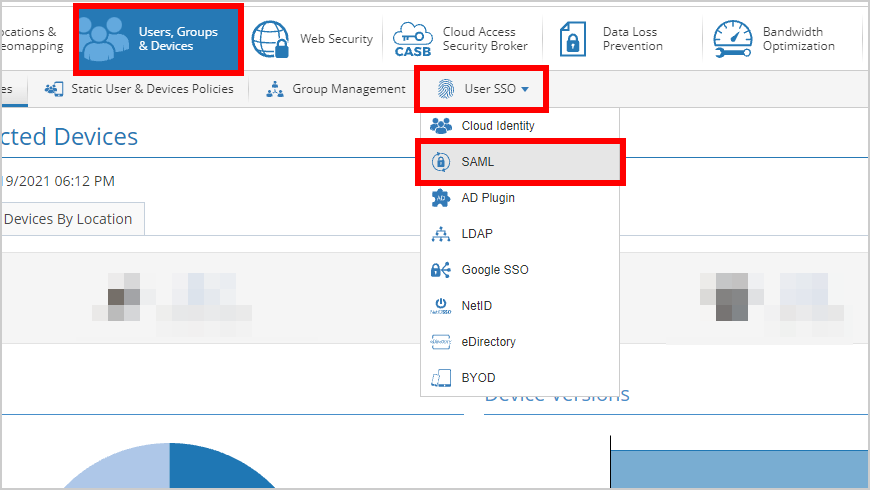Choose Cloud Identity from the SSO menu
The image size is (870, 490).
pos(520,126)
